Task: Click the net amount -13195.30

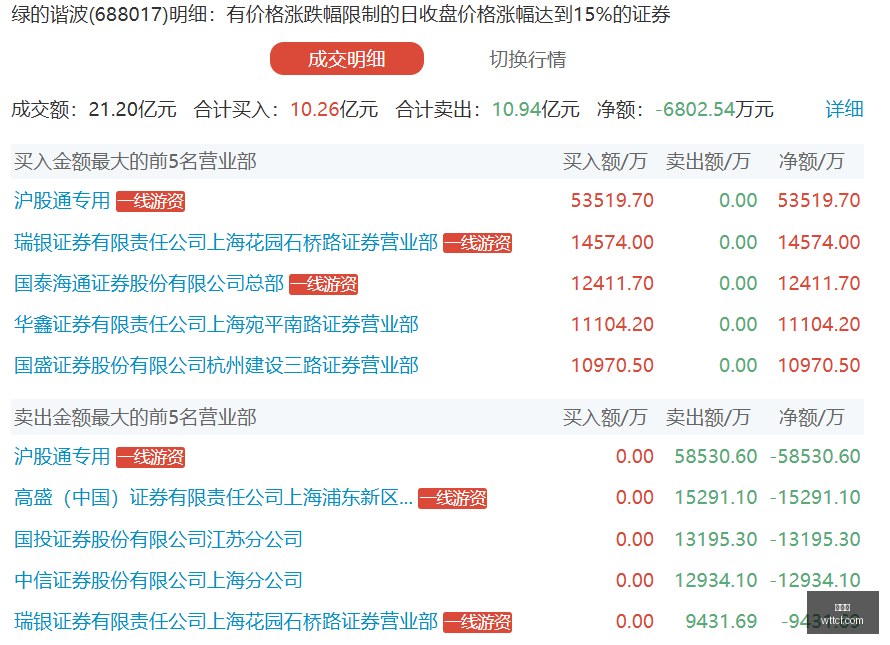Action: click(815, 539)
